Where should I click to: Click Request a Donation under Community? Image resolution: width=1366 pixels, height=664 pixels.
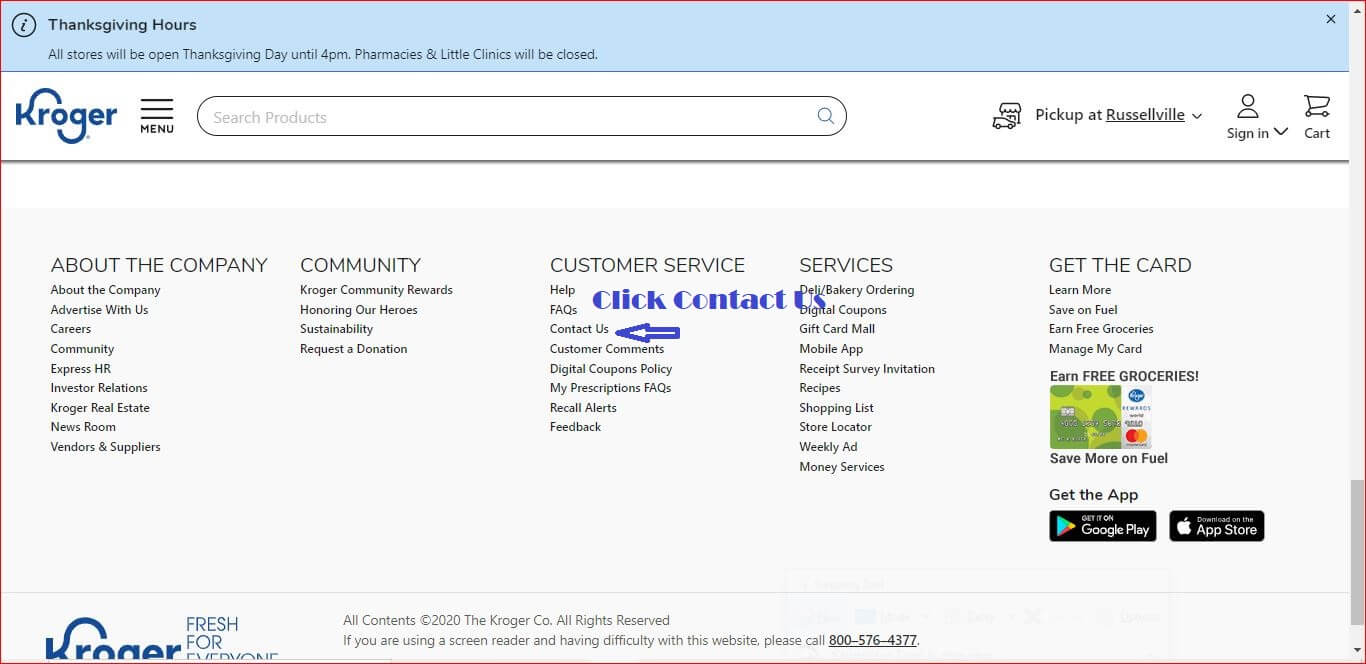[353, 348]
